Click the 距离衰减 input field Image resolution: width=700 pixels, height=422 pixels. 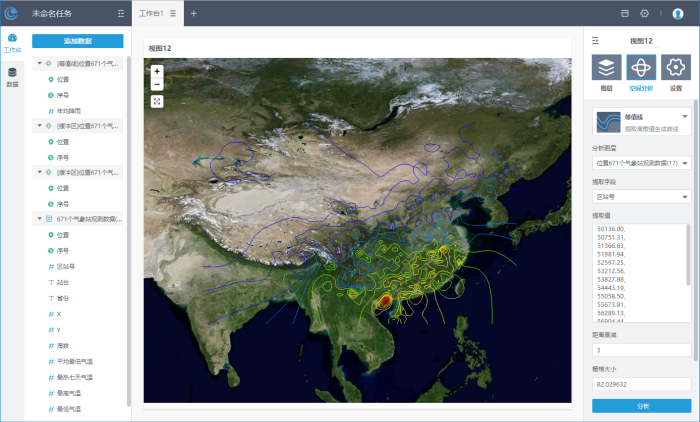click(x=641, y=350)
